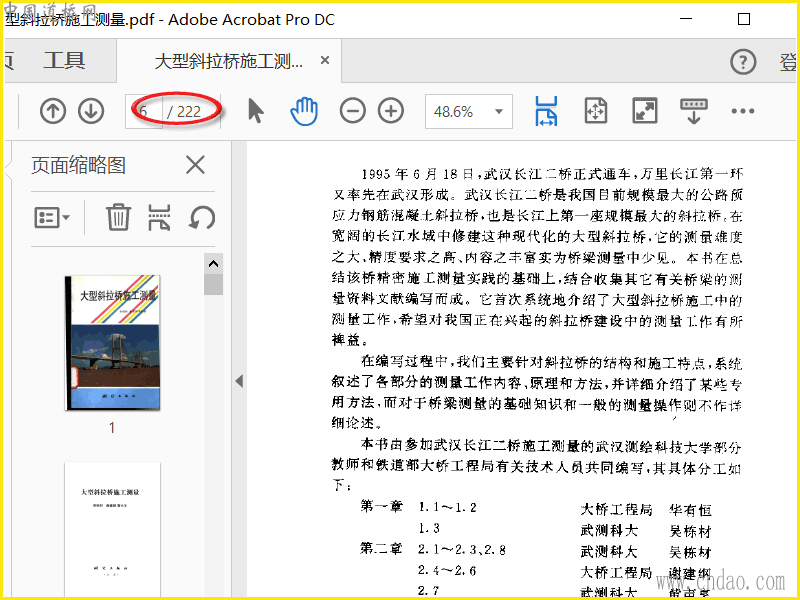Click page label 1 under cover thumbnail
Image resolution: width=800 pixels, height=600 pixels.
tap(112, 428)
